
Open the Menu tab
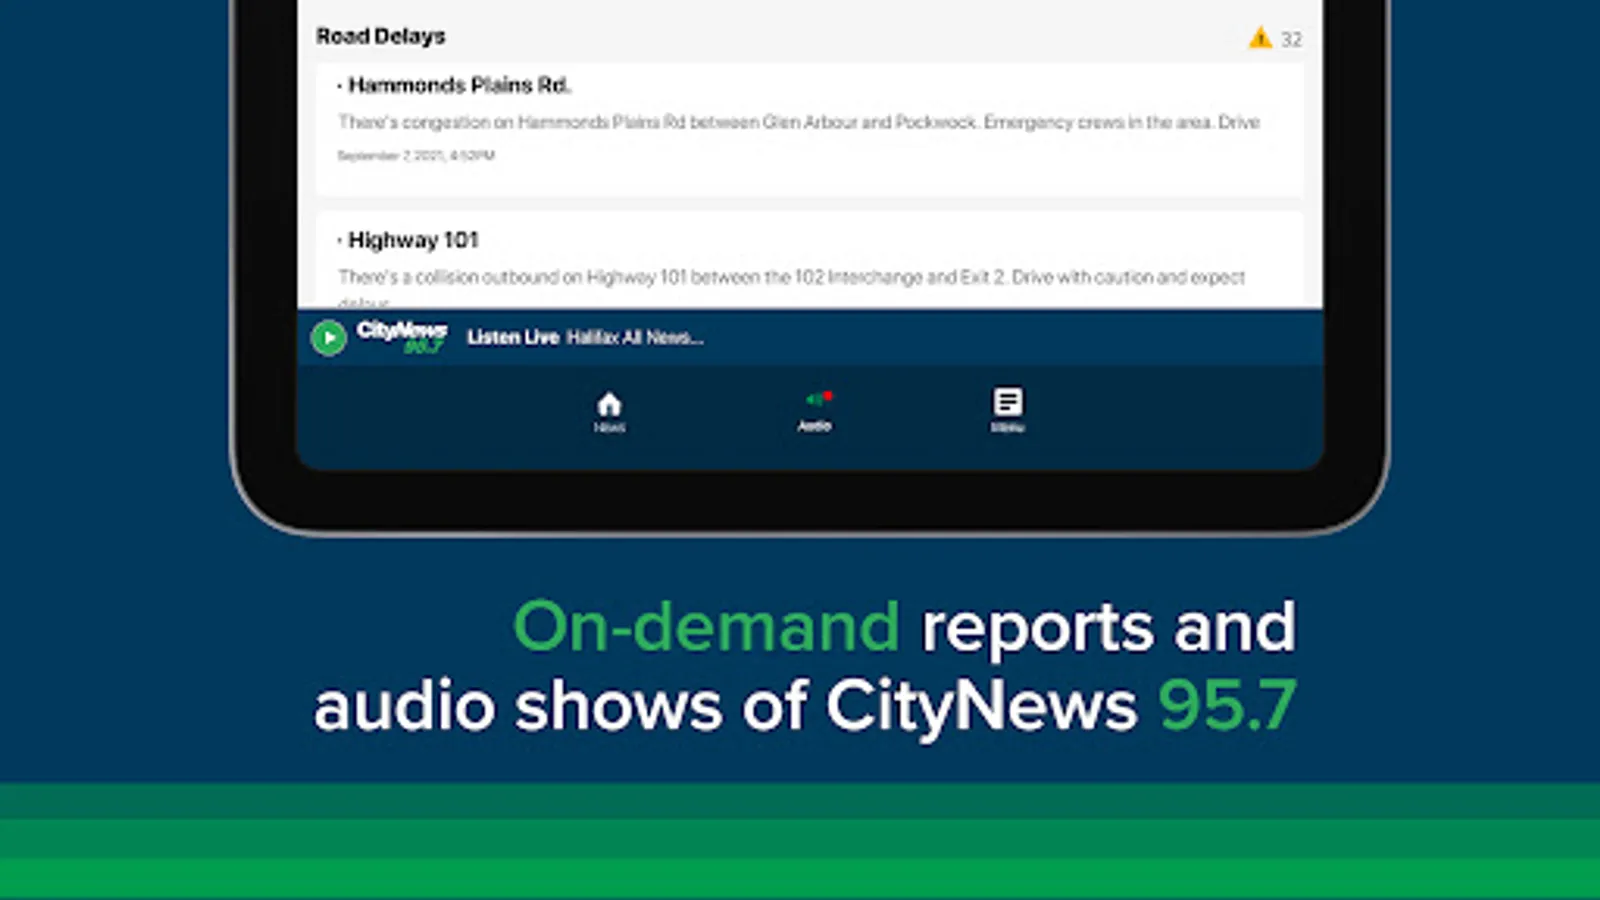pyautogui.click(x=1007, y=411)
